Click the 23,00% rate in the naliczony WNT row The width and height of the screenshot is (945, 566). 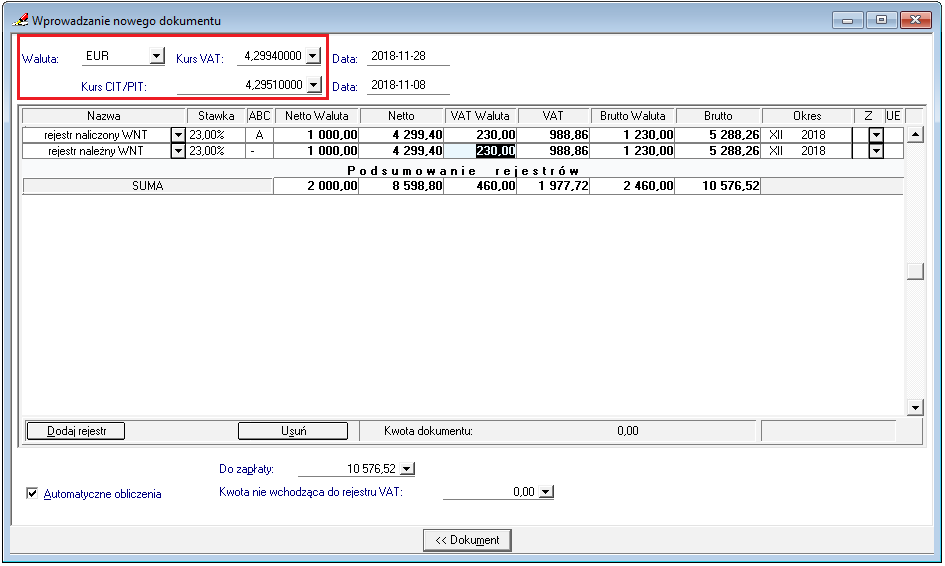coord(216,135)
